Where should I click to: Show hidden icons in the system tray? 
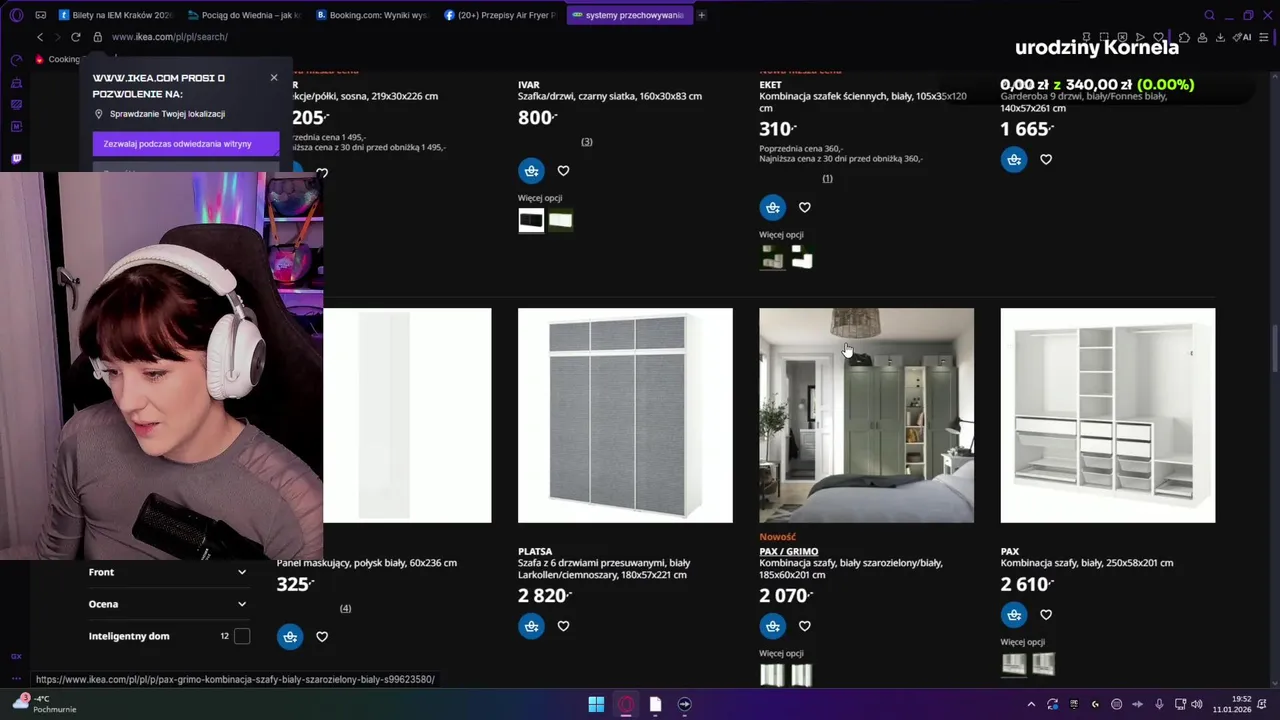click(x=1030, y=704)
